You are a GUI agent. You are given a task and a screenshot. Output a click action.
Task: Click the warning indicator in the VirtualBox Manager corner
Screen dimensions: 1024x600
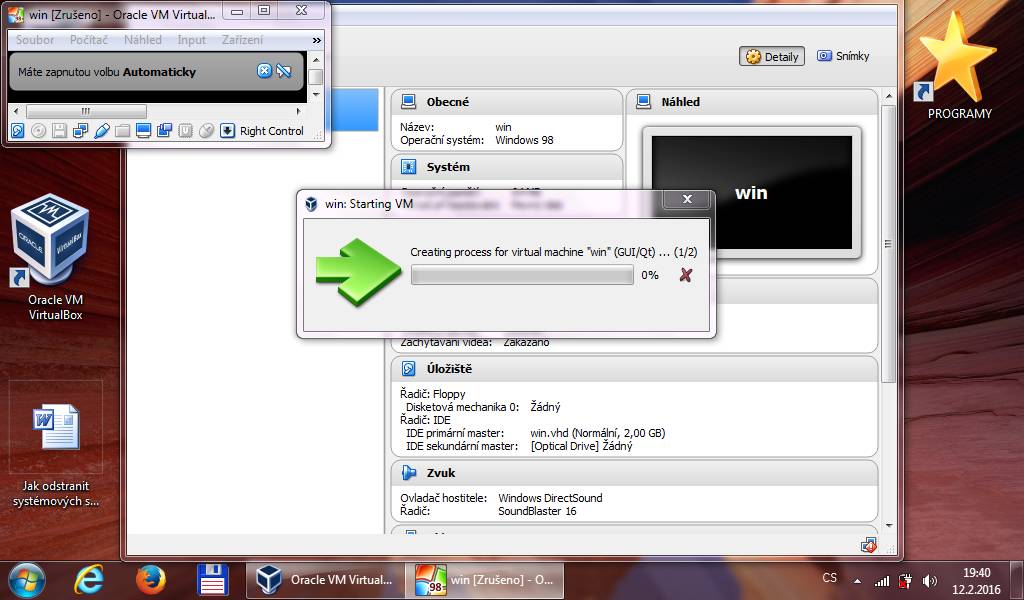click(868, 545)
